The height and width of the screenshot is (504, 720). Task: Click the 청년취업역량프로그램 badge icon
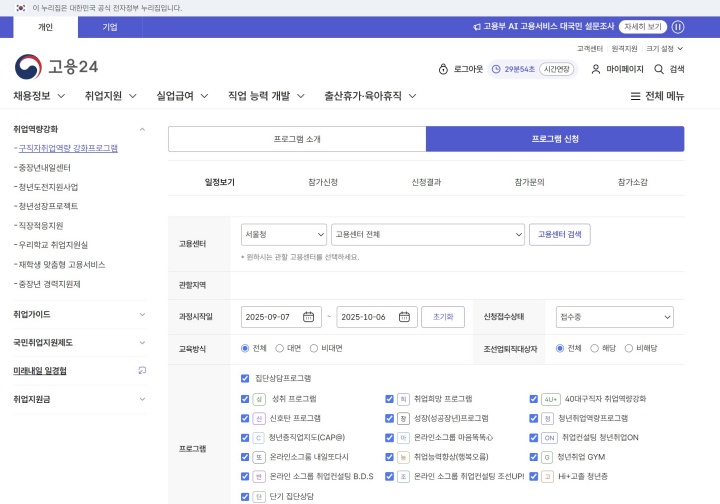click(547, 418)
